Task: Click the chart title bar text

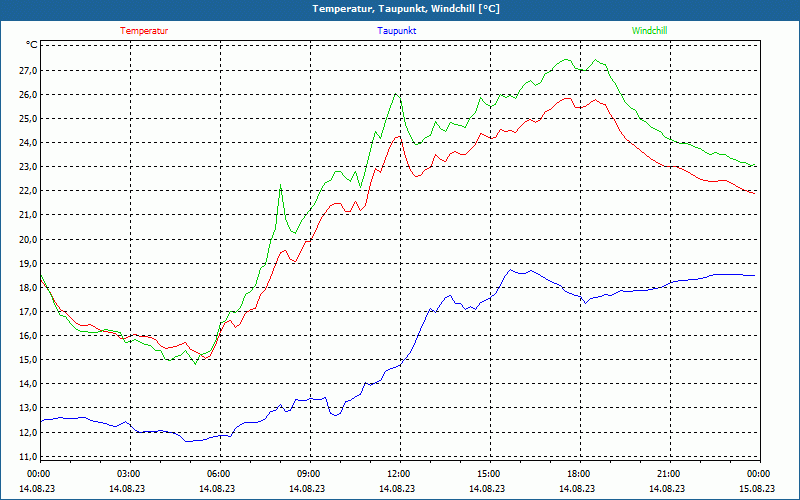Action: point(406,9)
